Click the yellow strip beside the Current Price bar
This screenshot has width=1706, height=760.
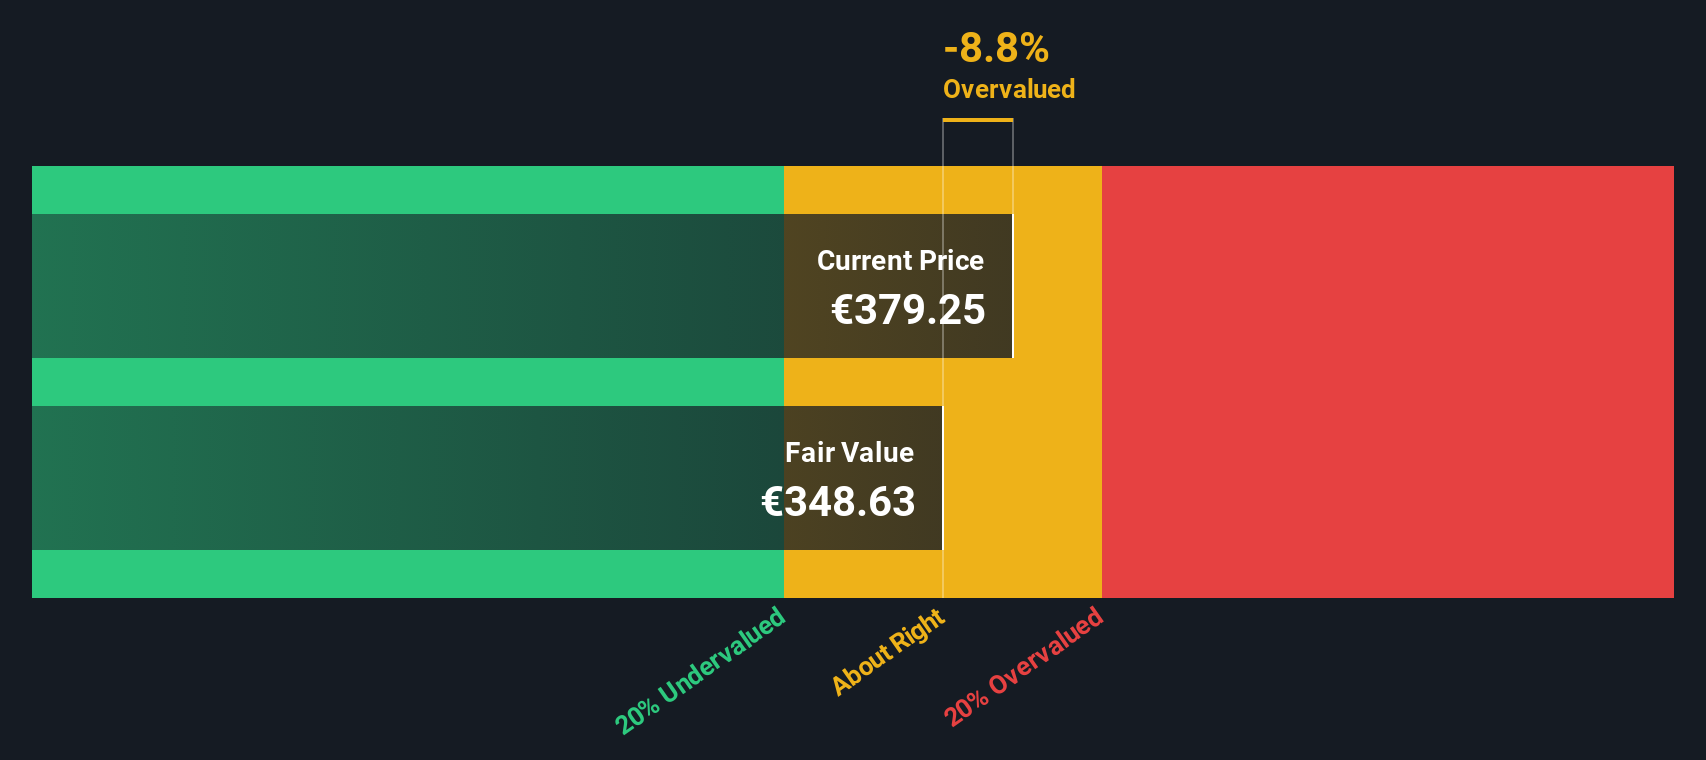coord(1058,286)
